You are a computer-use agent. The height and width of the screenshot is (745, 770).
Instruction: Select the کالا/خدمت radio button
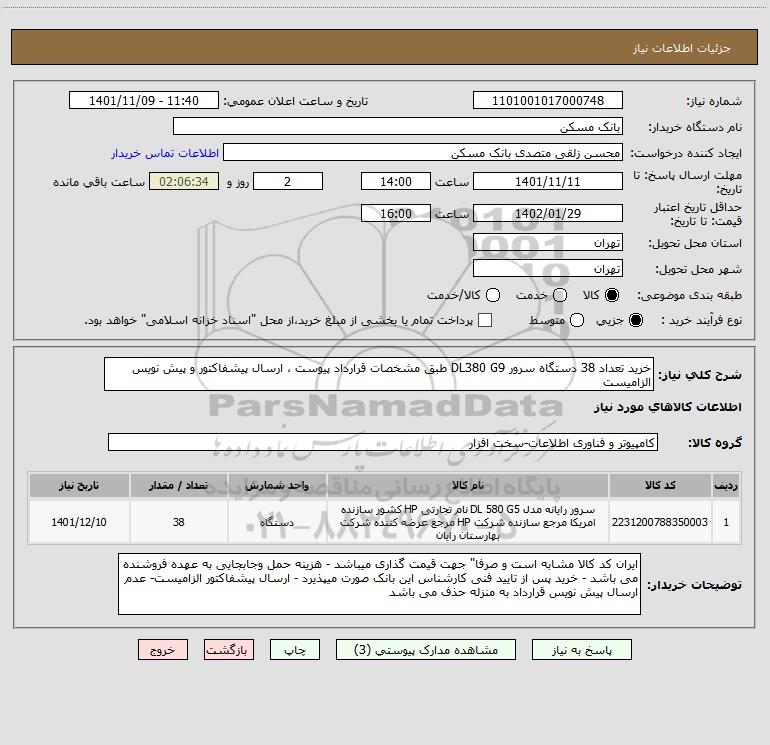pyautogui.click(x=493, y=295)
